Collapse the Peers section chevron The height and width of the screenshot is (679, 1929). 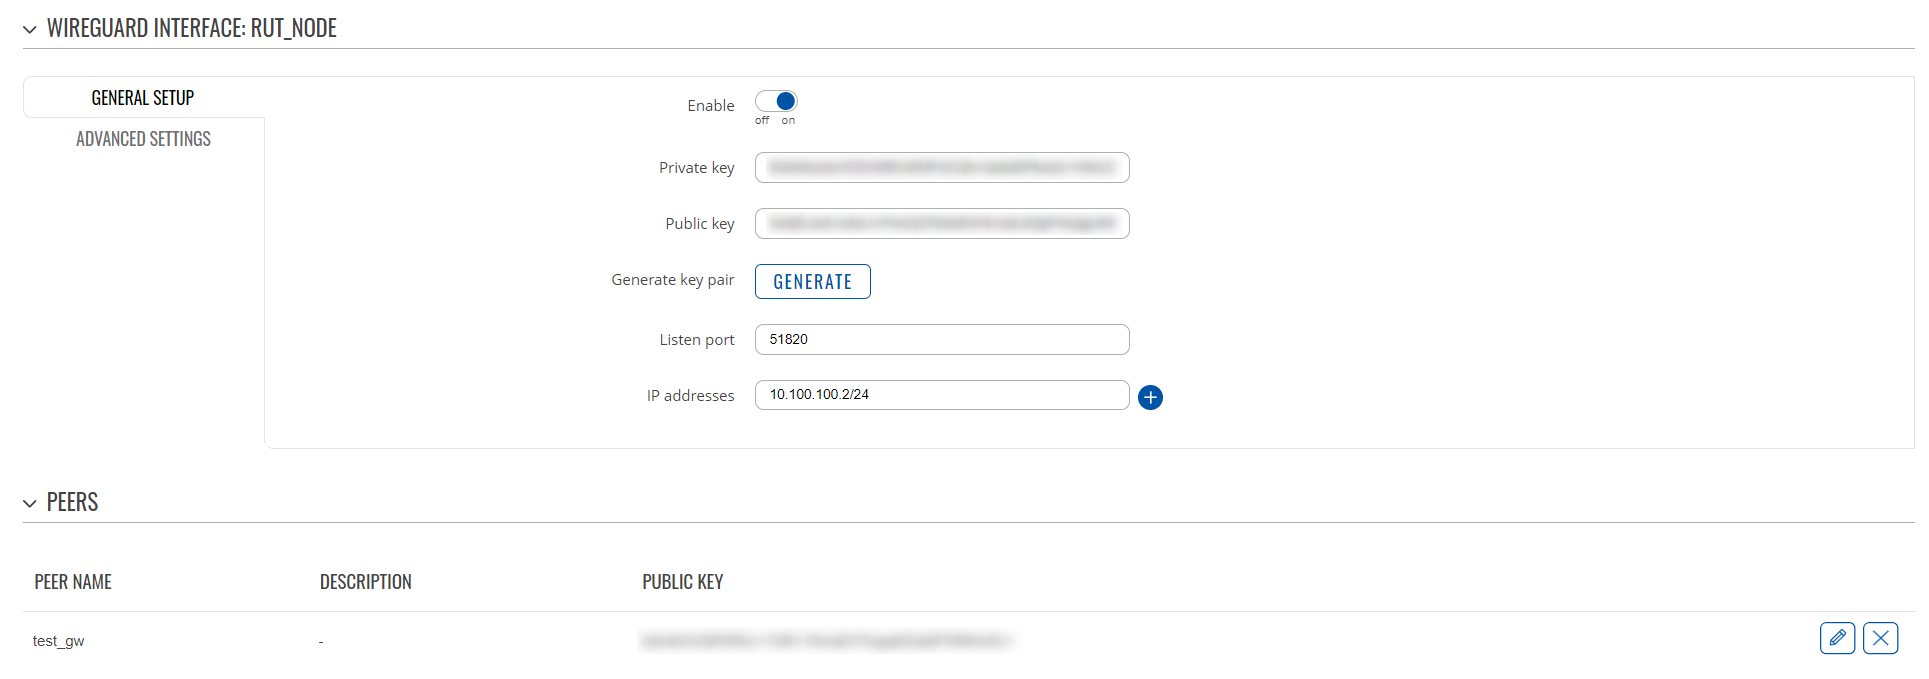tap(30, 503)
